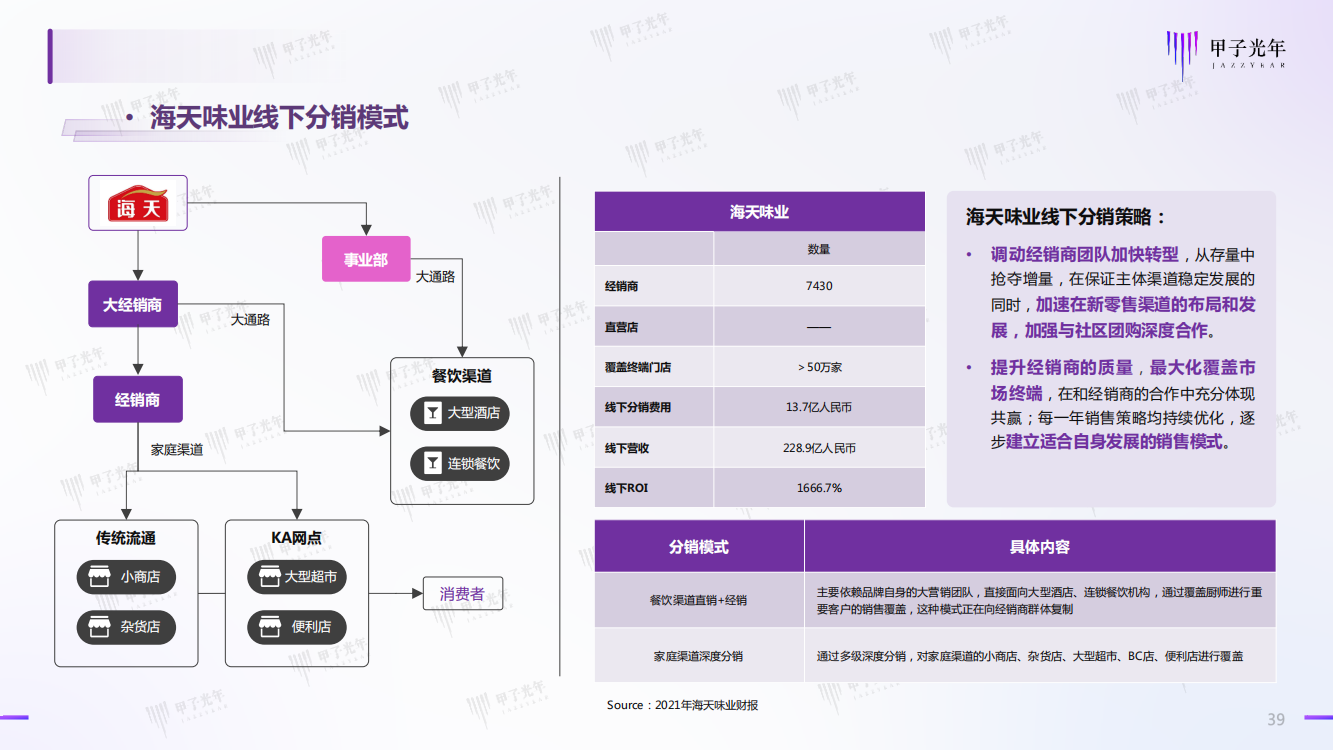Image resolution: width=1333 pixels, height=750 pixels.
Task: Select the 事业部 pink box
Action: click(366, 259)
